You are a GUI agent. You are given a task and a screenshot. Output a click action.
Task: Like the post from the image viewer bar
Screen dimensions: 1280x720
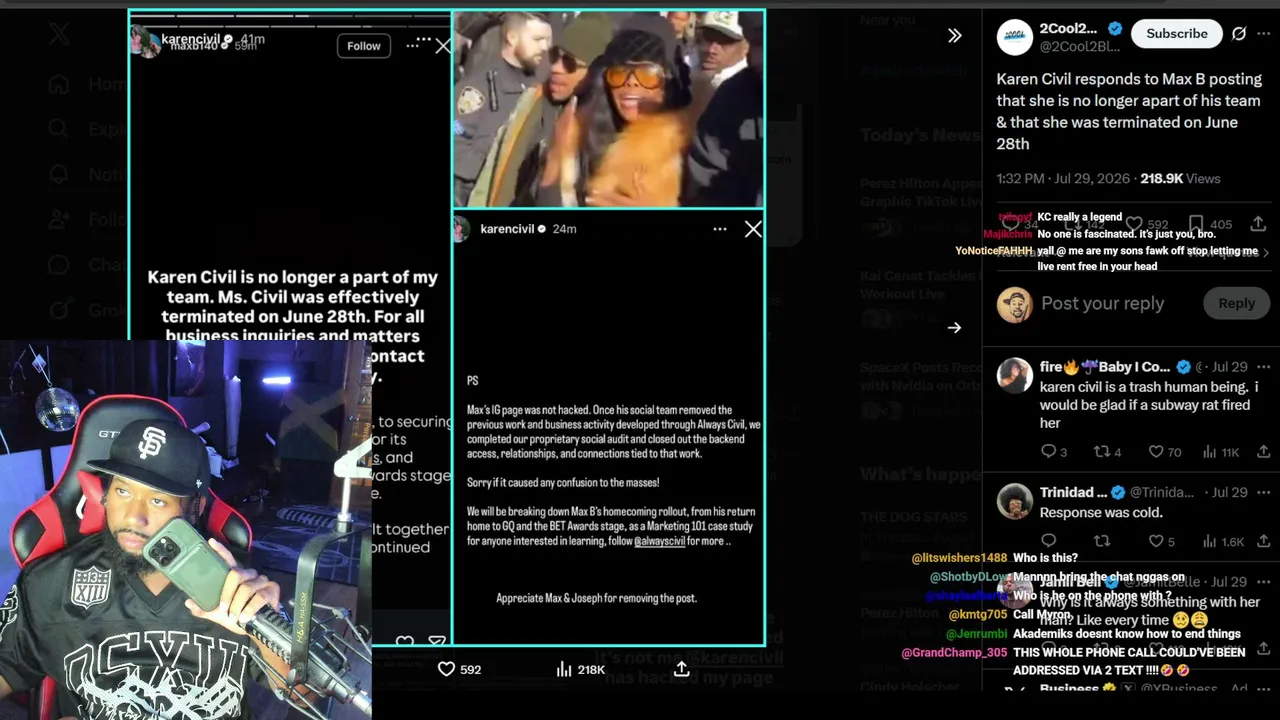point(460,669)
